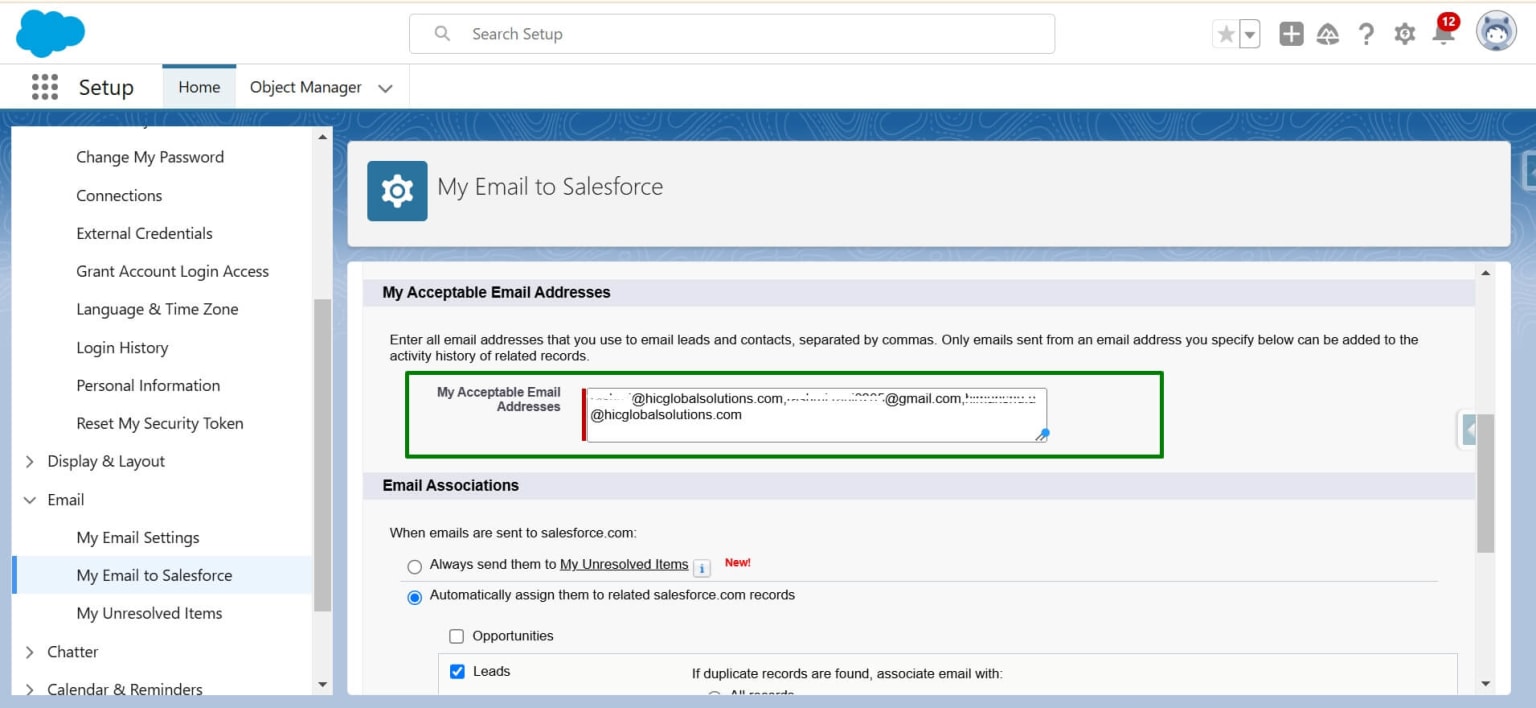The image size is (1536, 708).
Task: Open the Object Manager tab dropdown chevron
Action: (385, 88)
